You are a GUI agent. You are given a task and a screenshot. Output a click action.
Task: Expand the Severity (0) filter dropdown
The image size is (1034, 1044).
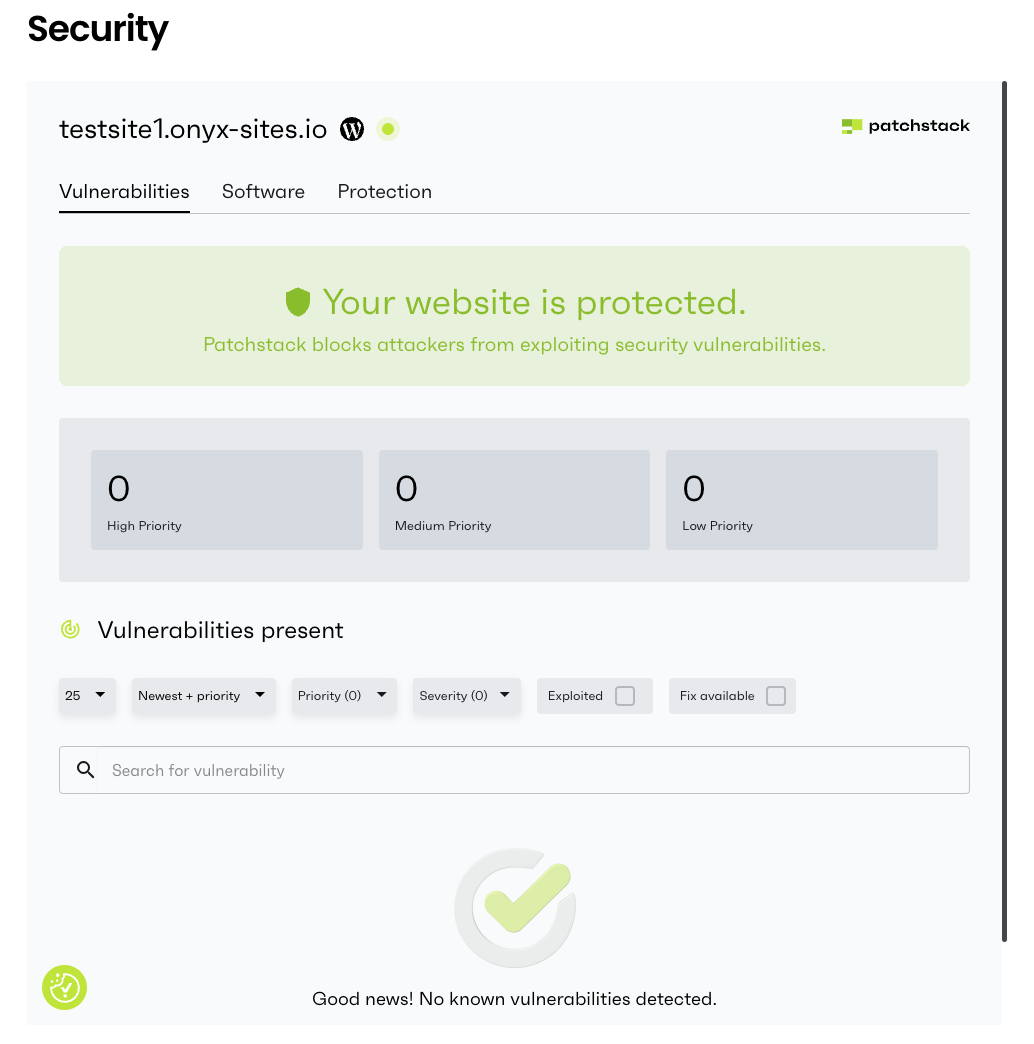466,696
